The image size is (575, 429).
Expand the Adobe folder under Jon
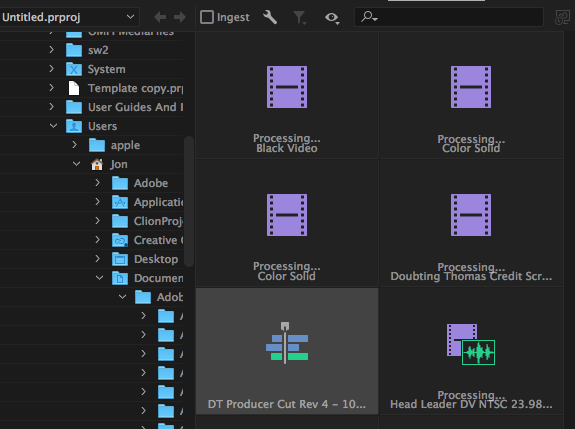point(98,183)
